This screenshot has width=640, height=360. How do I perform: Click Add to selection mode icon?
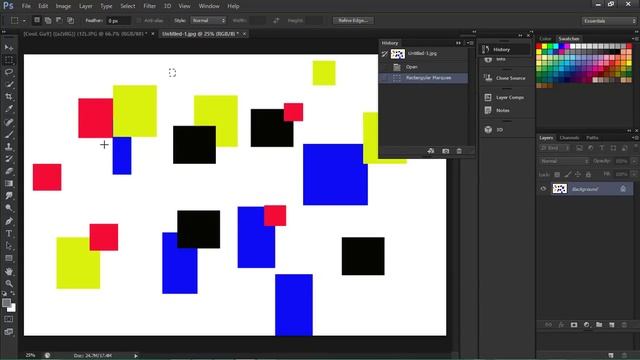point(48,20)
